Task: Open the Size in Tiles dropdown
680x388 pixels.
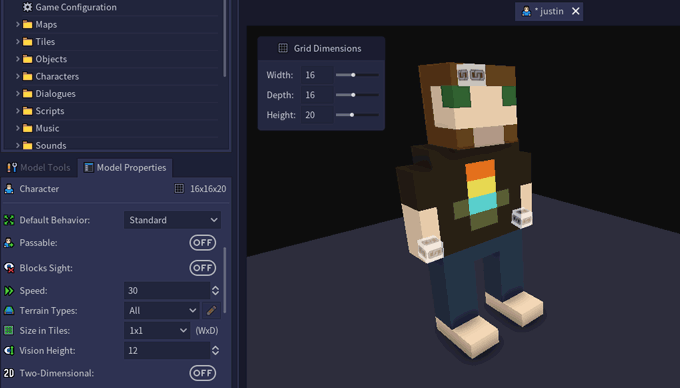Action: point(157,330)
